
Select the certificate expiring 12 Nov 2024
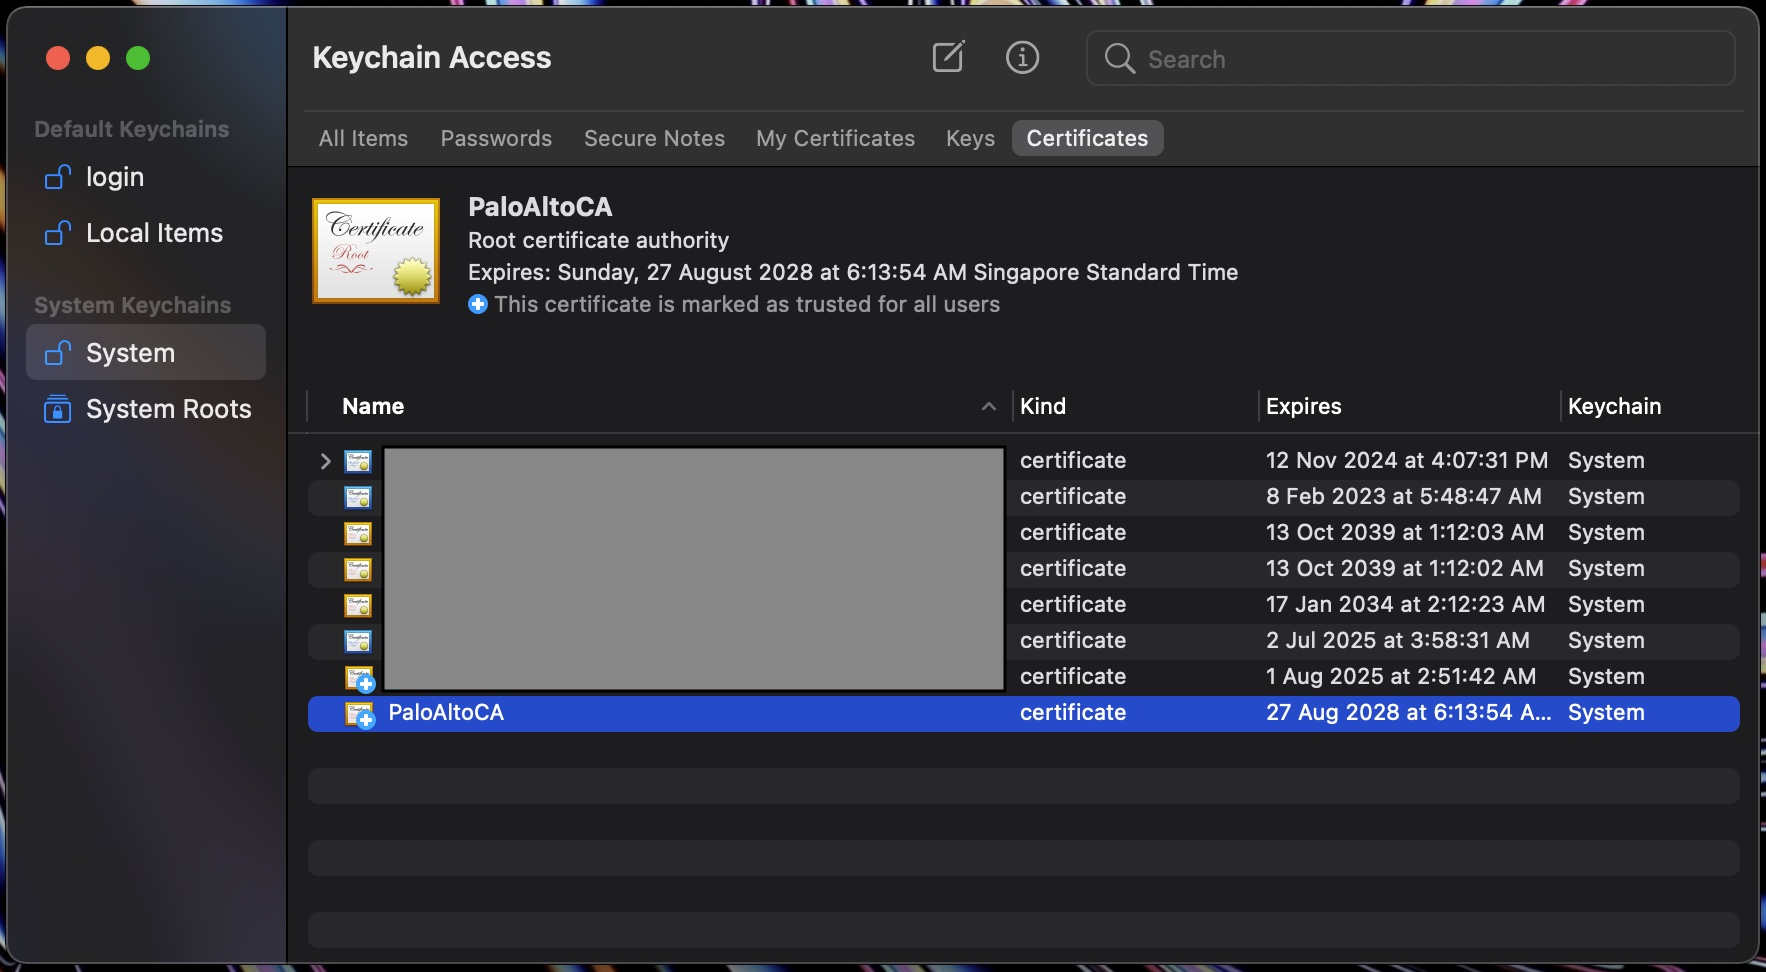1406,461
